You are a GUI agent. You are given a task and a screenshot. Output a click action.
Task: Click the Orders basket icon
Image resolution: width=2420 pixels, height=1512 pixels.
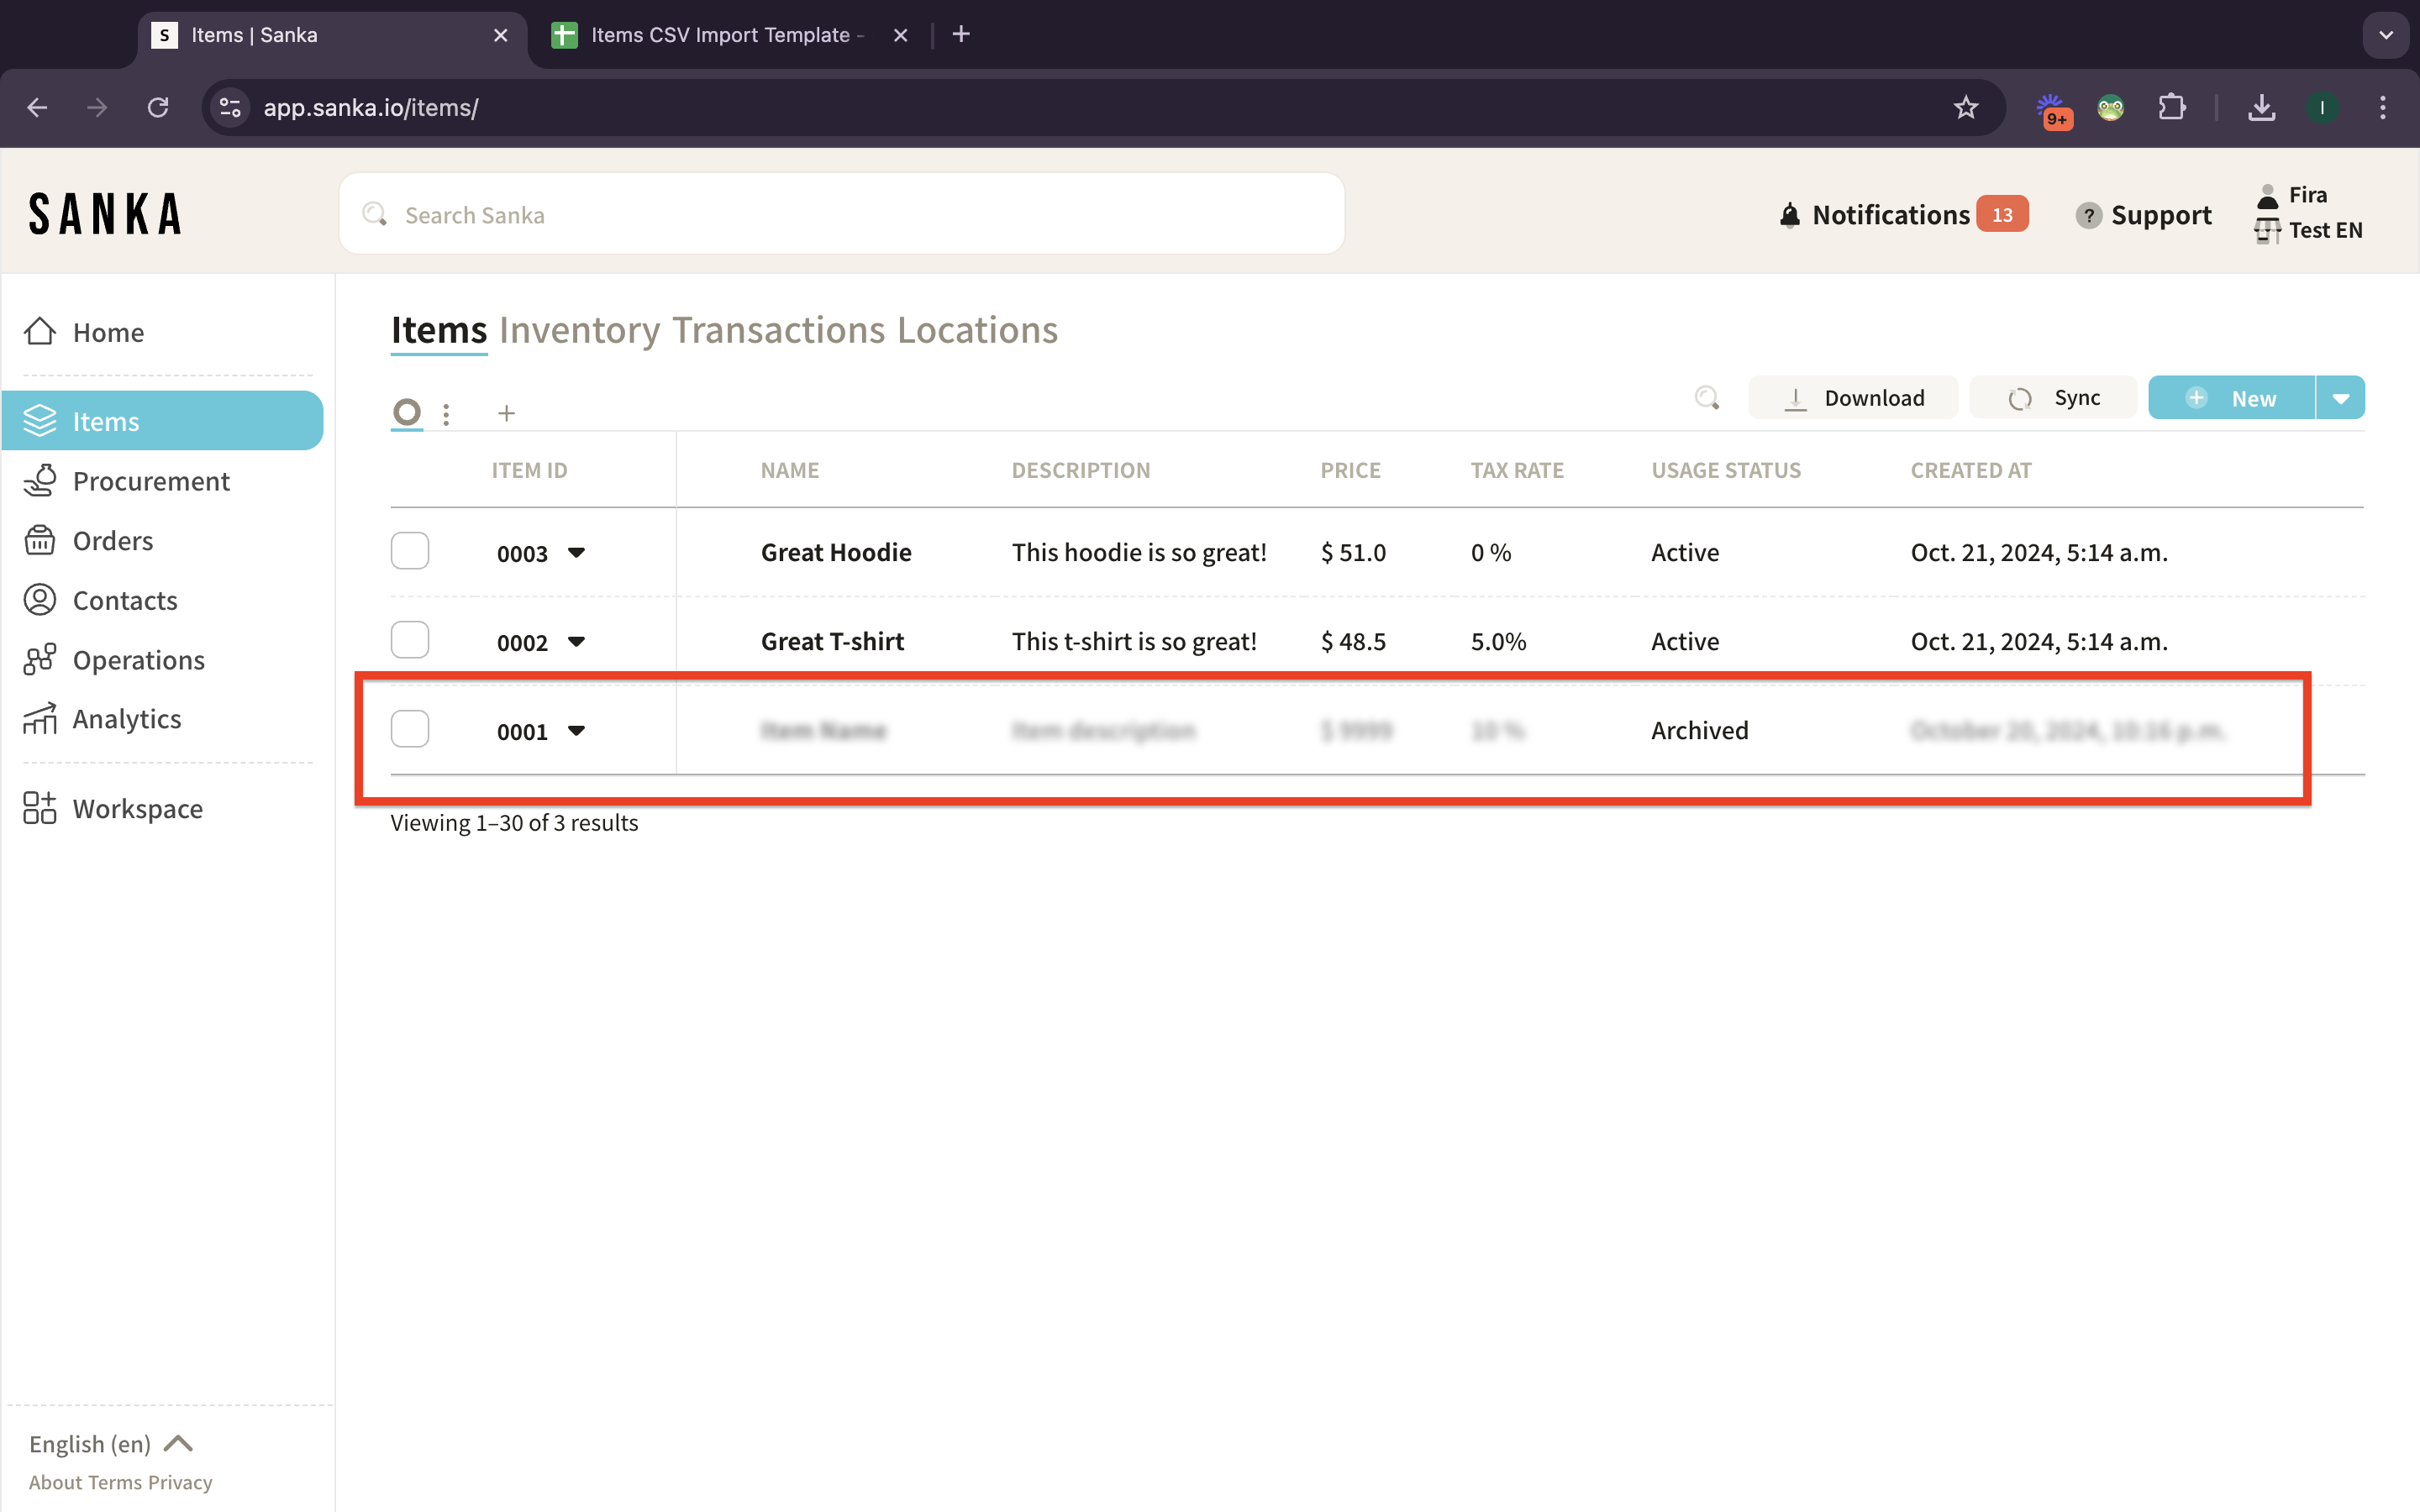[x=40, y=540]
